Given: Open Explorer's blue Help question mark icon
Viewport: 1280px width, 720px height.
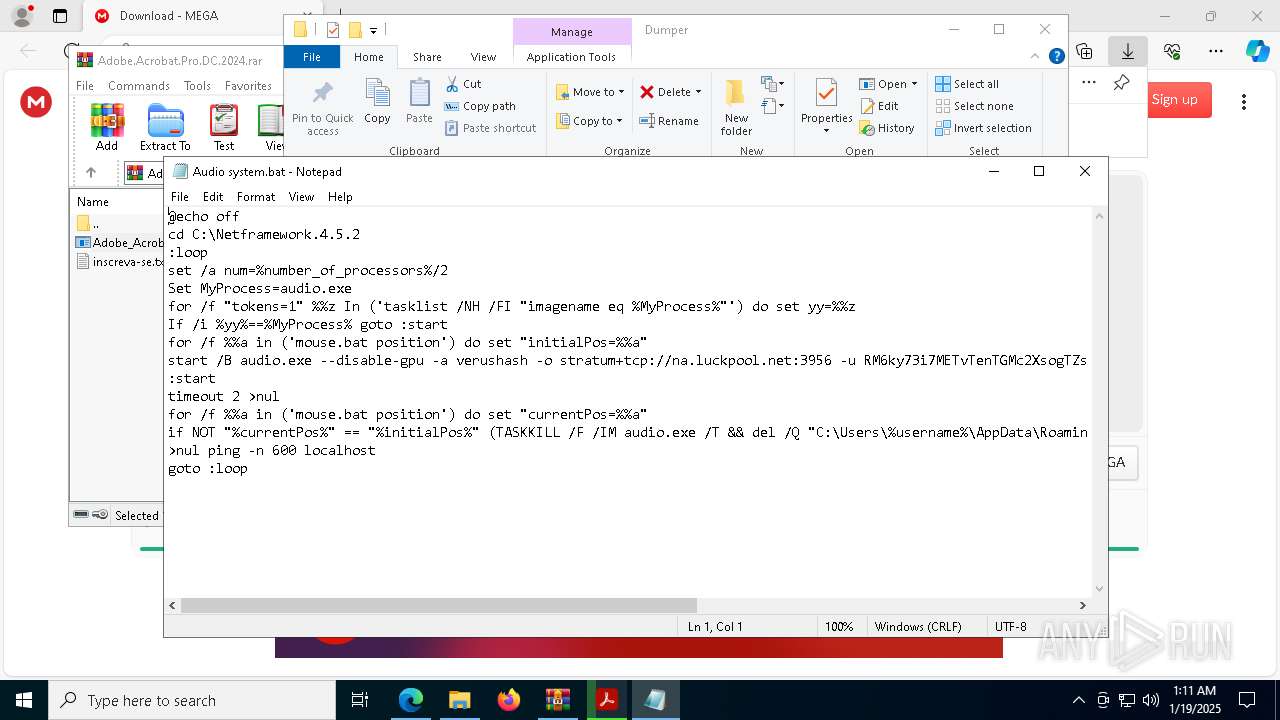Looking at the screenshot, I should click(1056, 56).
